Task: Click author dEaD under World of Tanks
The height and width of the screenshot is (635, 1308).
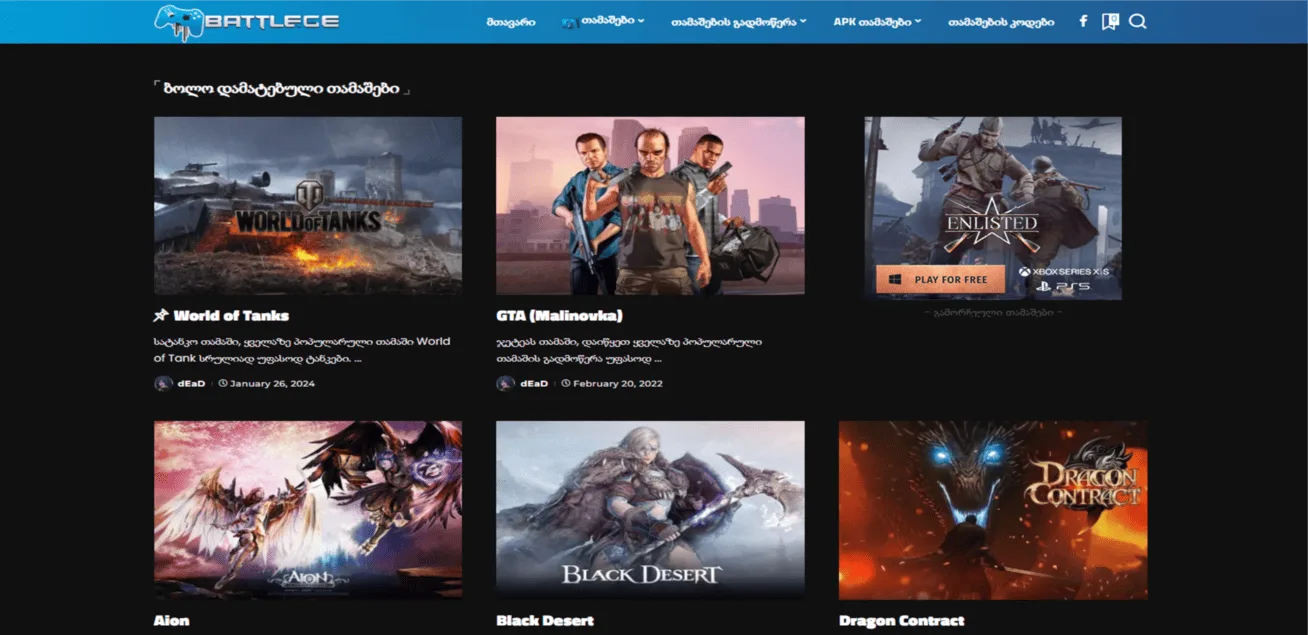Action: pyautogui.click(x=192, y=384)
